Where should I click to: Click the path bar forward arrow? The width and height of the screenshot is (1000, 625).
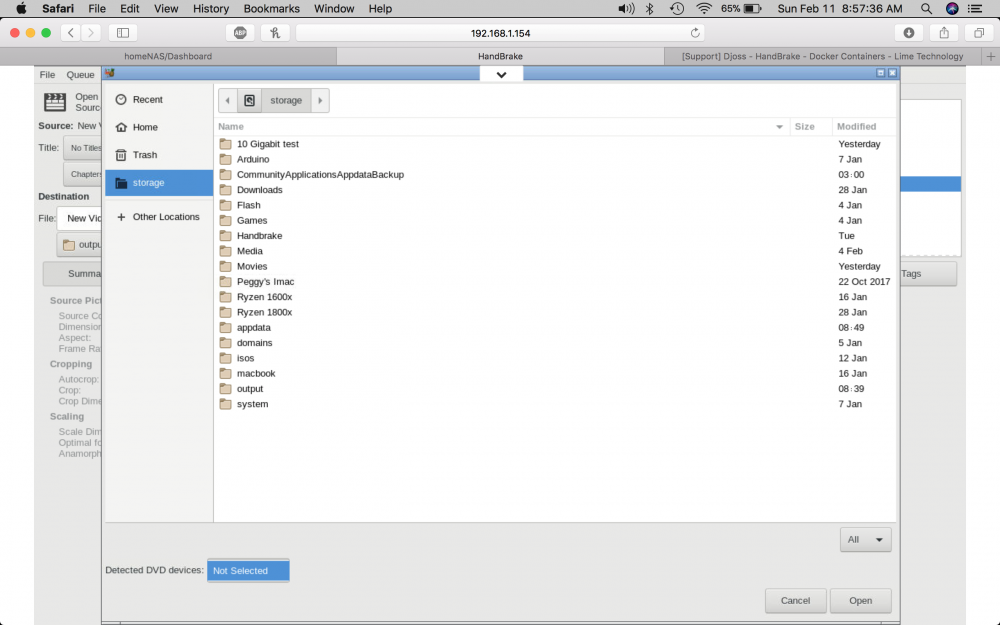coord(320,100)
